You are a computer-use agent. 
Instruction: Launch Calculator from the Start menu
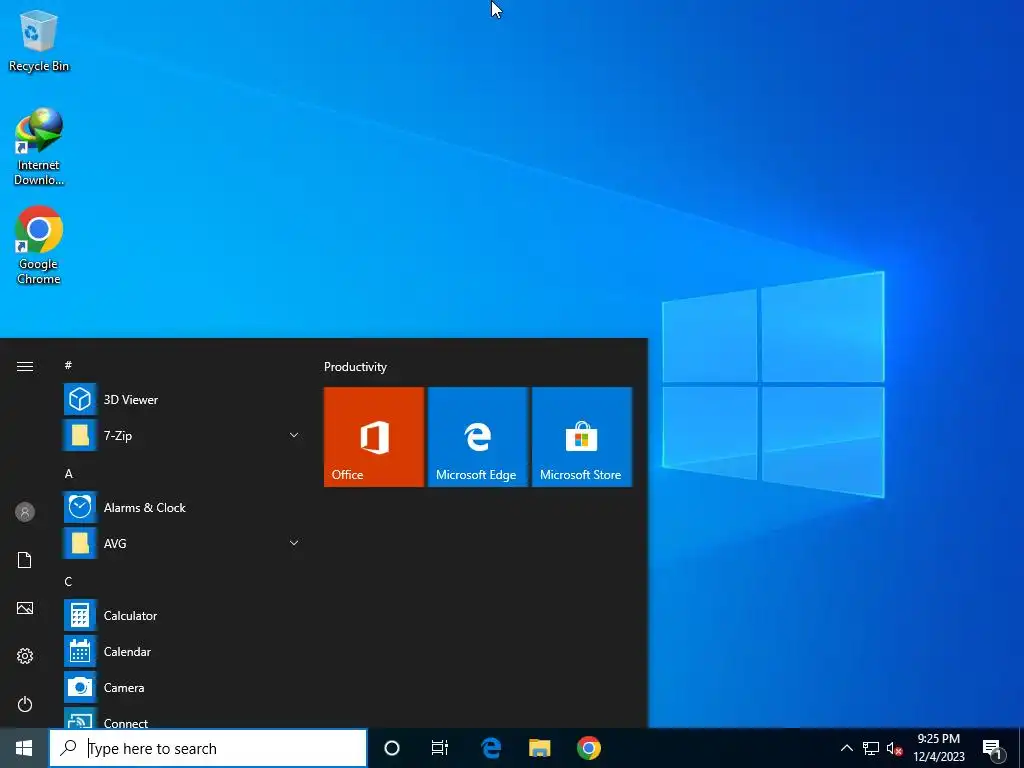pos(182,616)
